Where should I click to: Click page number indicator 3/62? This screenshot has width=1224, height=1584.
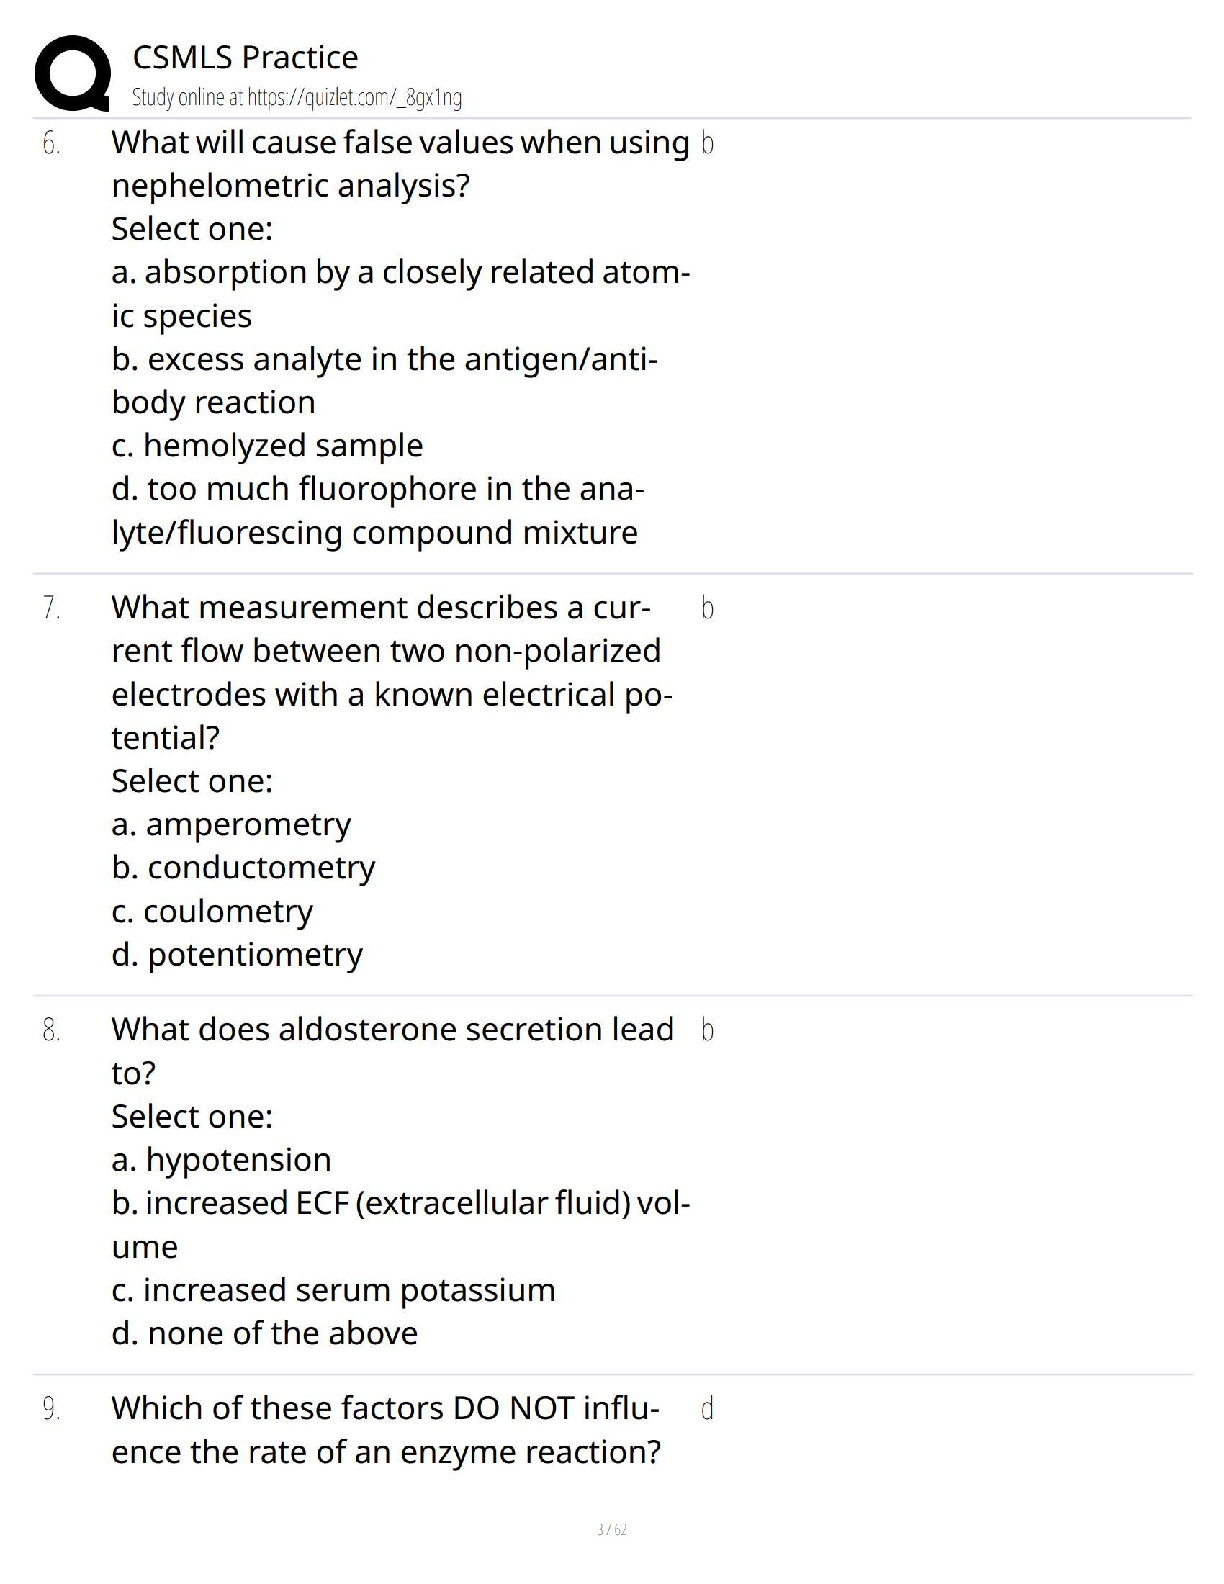pos(611,1529)
